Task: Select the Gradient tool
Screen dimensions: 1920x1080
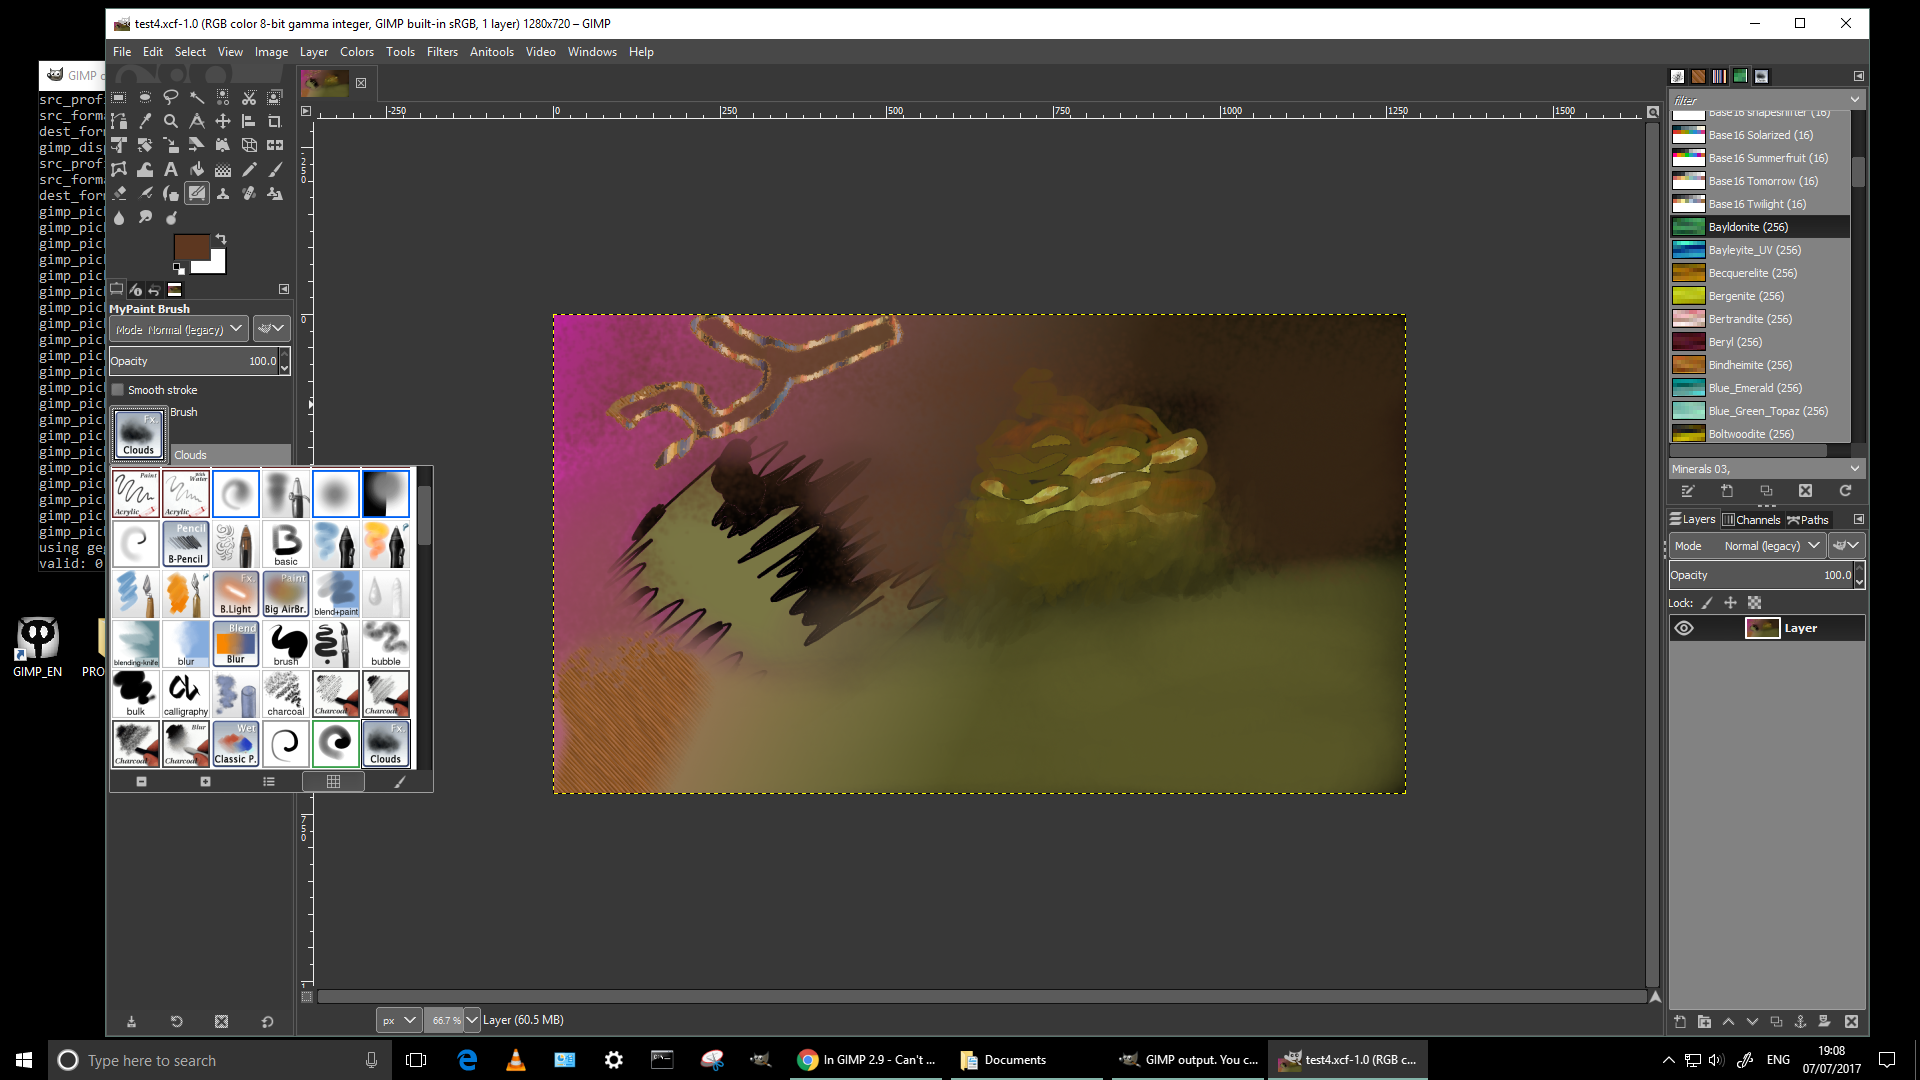Action: 223,169
